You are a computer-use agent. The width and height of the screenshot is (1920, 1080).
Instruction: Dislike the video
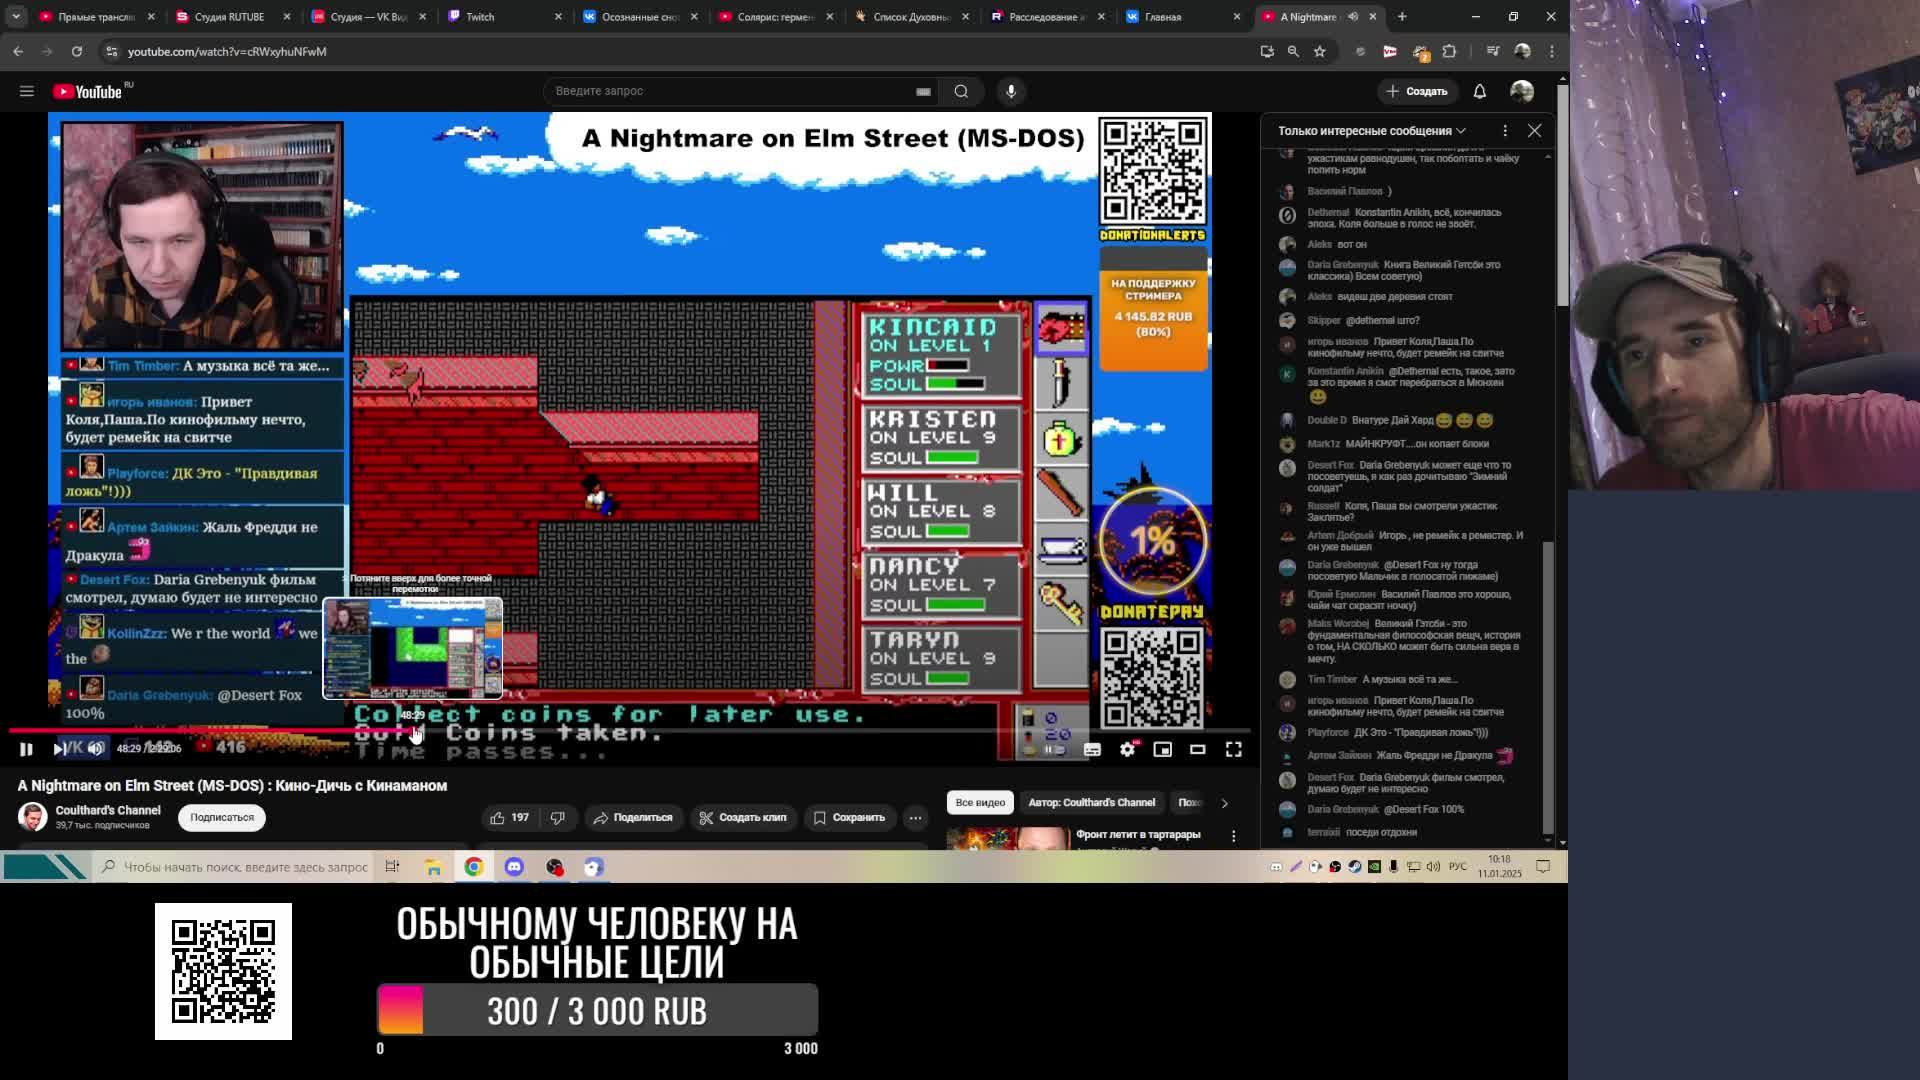pyautogui.click(x=558, y=818)
